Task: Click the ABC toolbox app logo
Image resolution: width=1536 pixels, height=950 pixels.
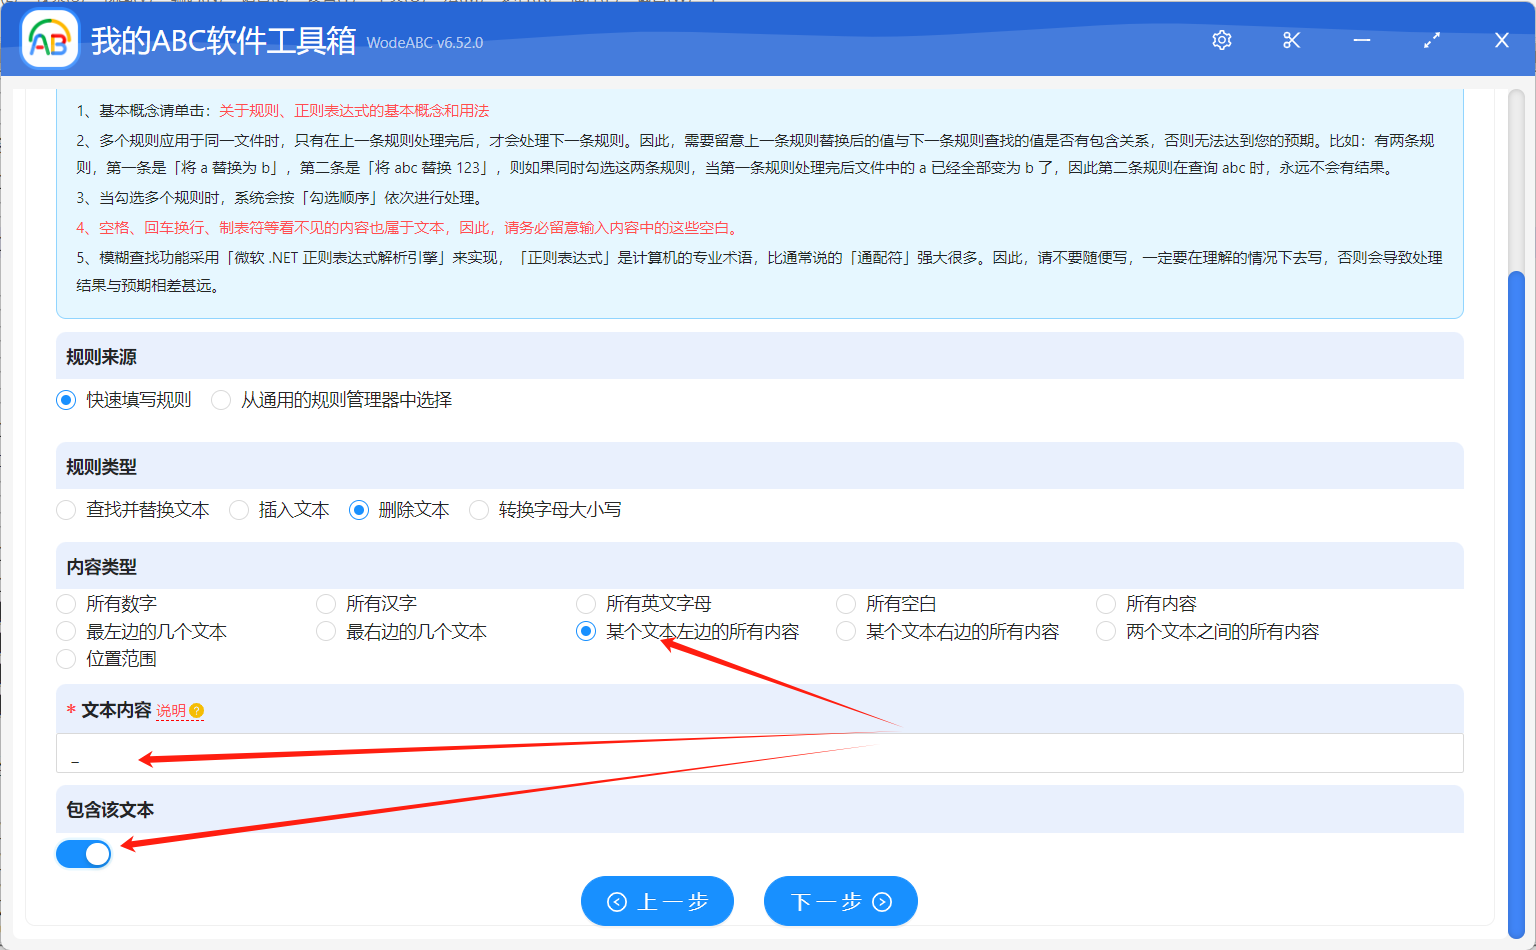Action: tap(50, 40)
